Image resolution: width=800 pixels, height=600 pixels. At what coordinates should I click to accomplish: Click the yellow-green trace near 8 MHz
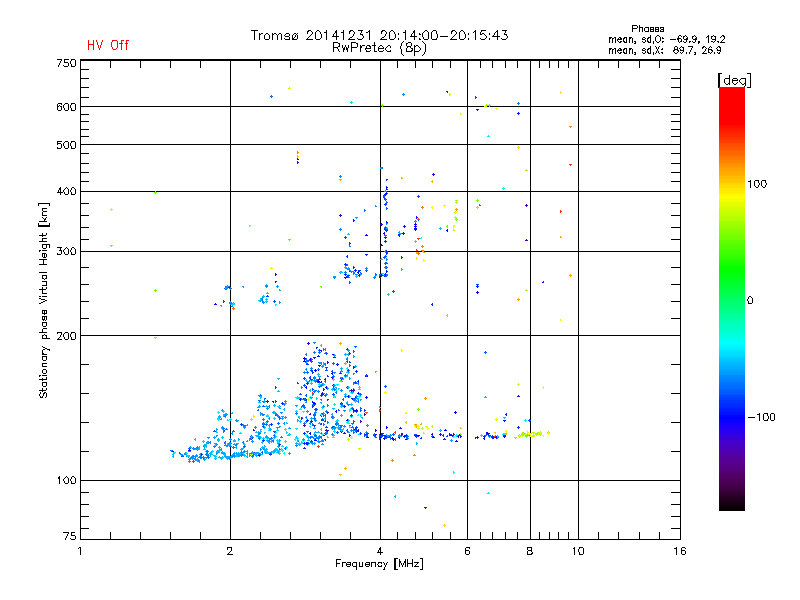tap(532, 434)
